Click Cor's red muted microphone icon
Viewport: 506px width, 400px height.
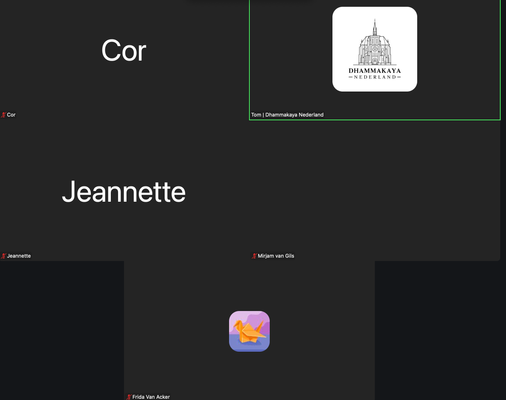pyautogui.click(x=3, y=115)
